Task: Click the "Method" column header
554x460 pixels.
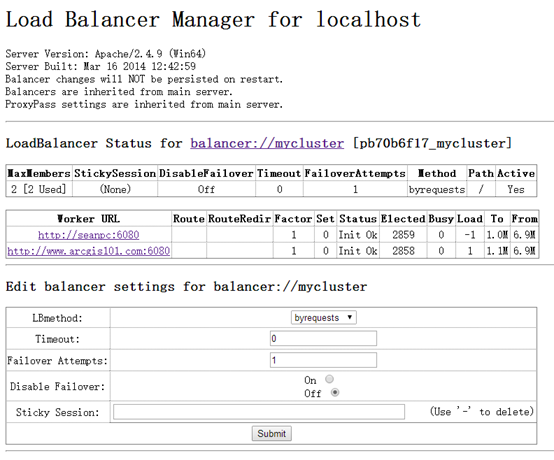Action: (x=437, y=173)
